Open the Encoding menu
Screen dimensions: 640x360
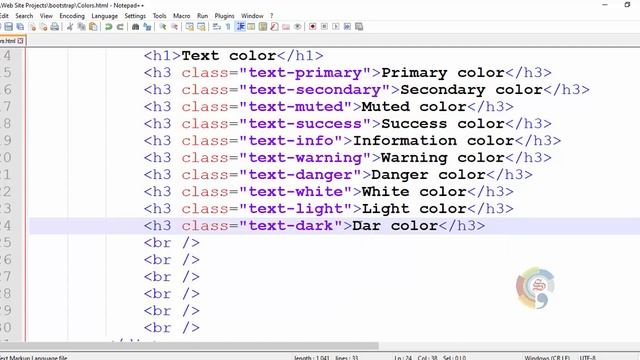[72, 16]
